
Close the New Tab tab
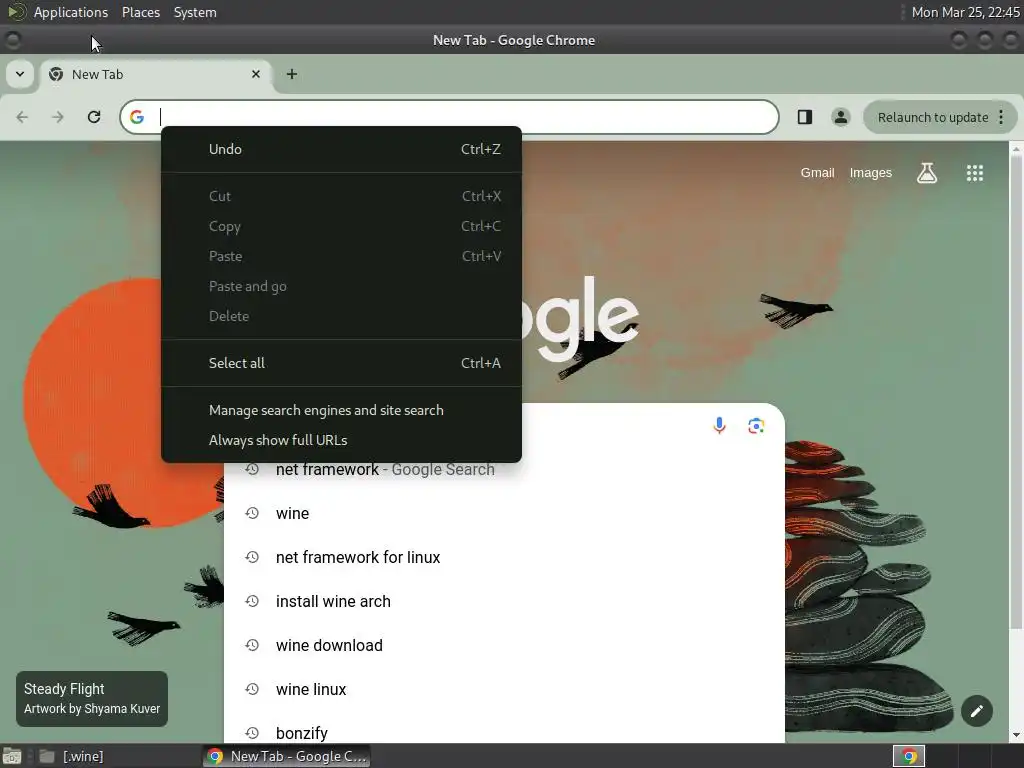[x=256, y=74]
